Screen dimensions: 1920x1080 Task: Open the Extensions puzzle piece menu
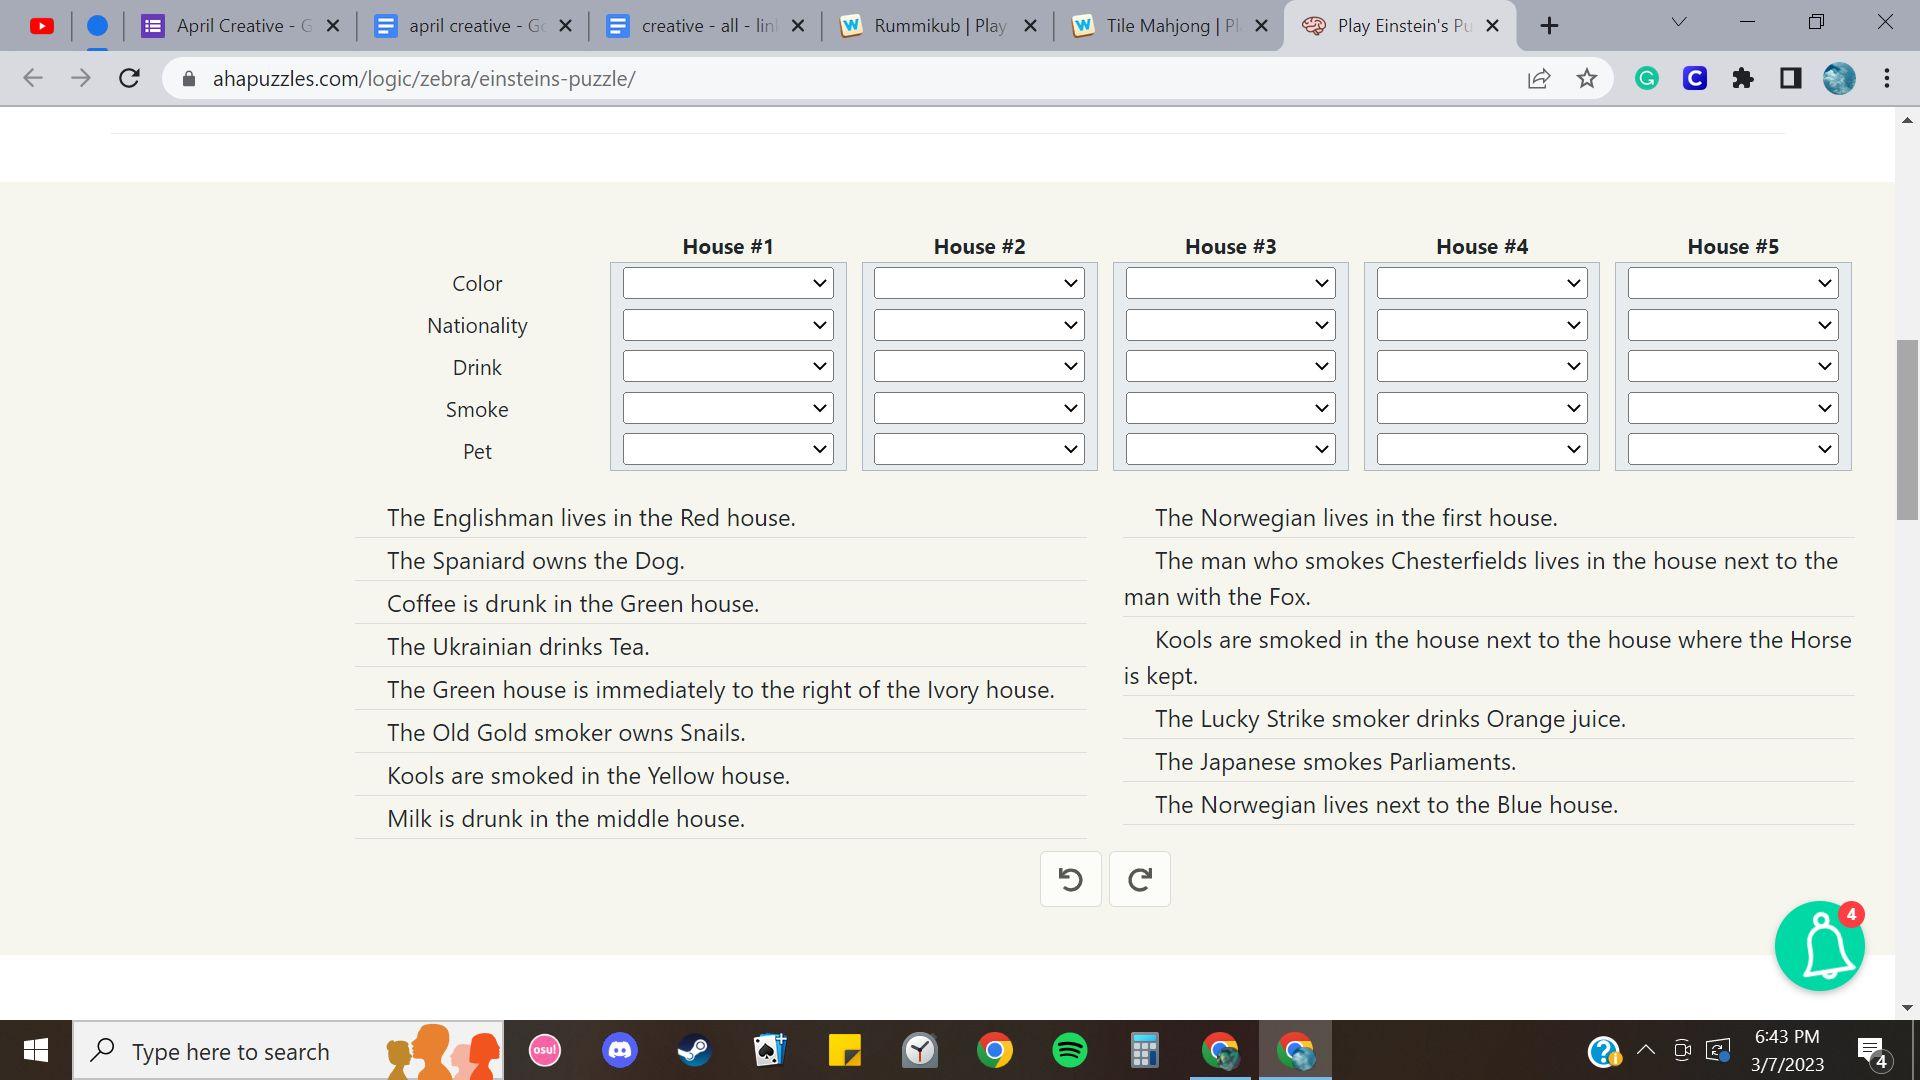pos(1742,78)
